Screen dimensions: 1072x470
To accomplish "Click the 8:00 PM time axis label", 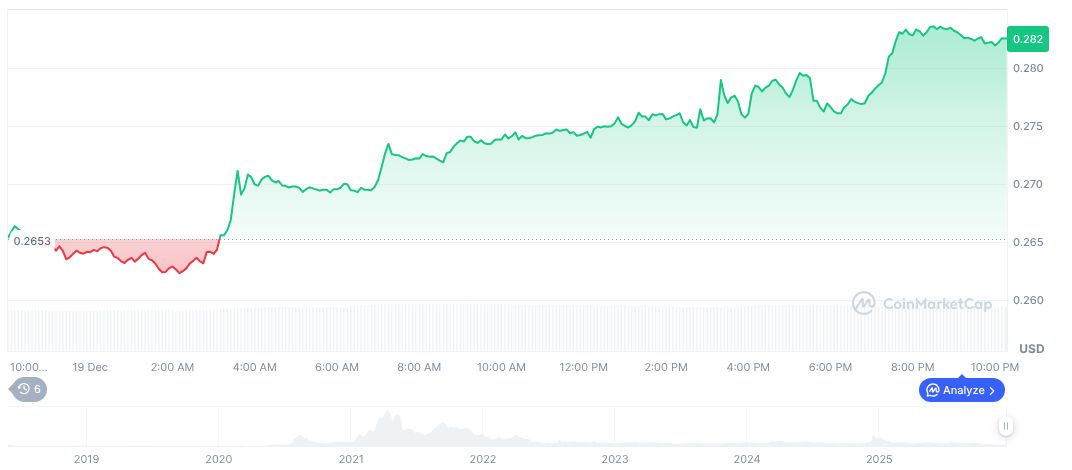I will pos(912,367).
